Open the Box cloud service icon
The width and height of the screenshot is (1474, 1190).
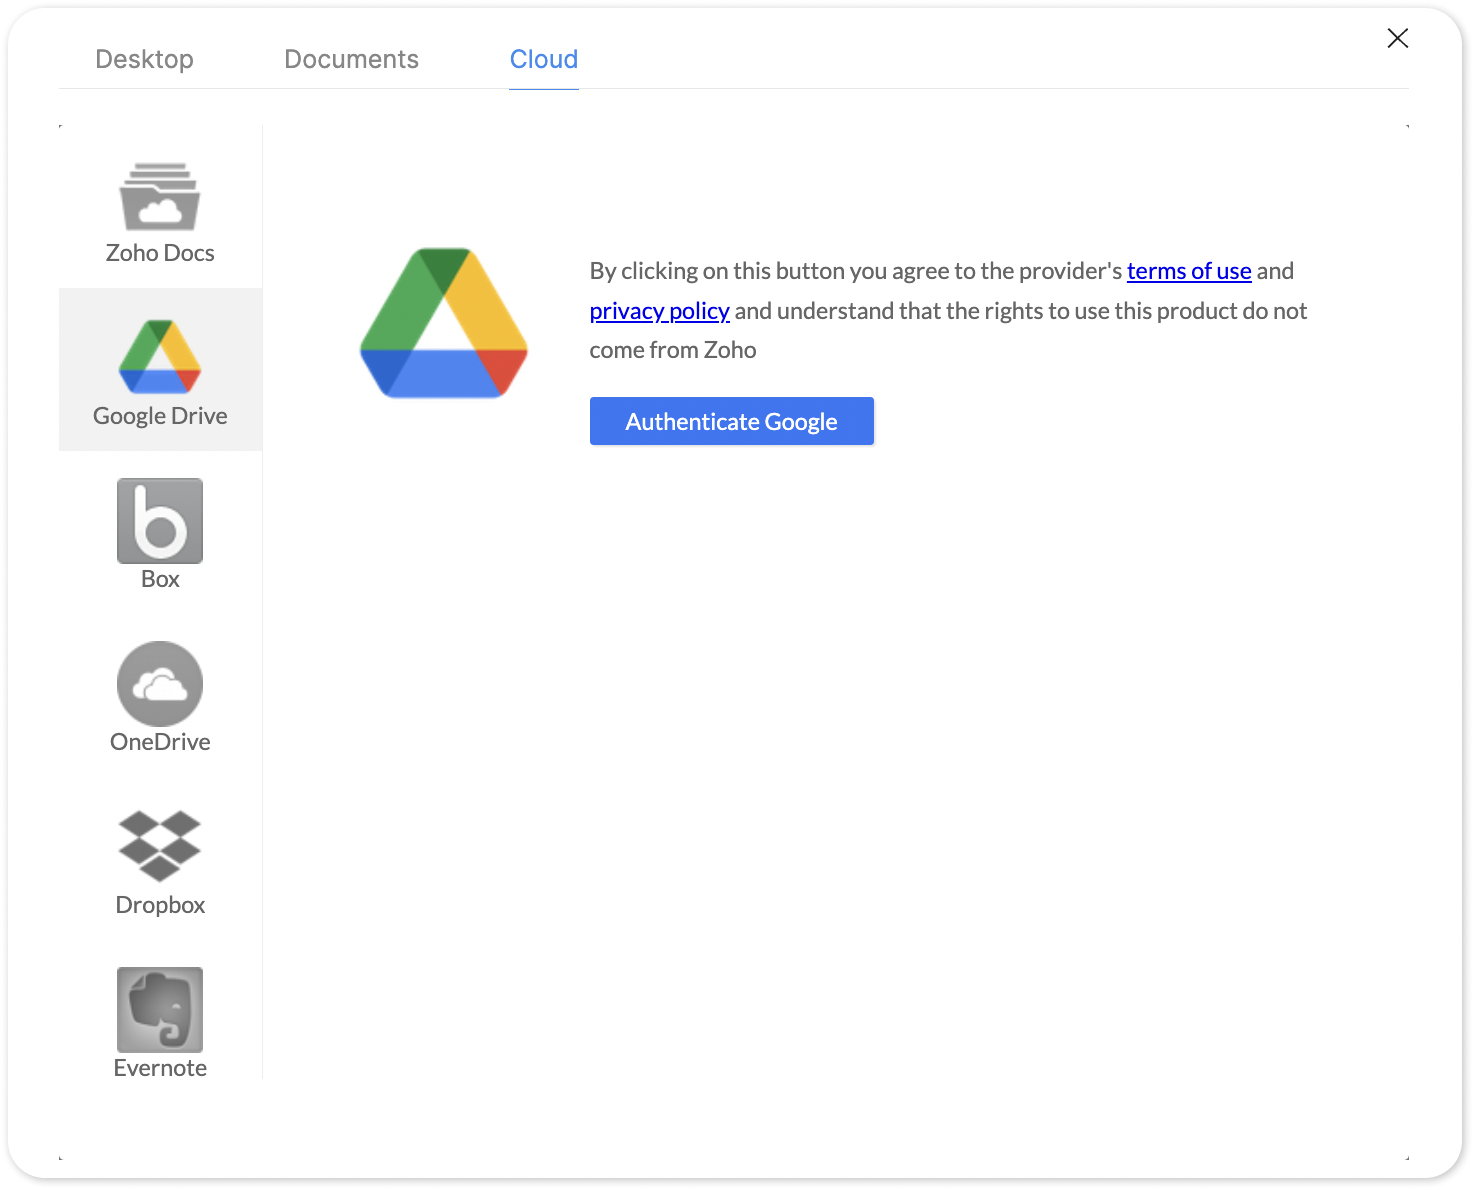160,521
